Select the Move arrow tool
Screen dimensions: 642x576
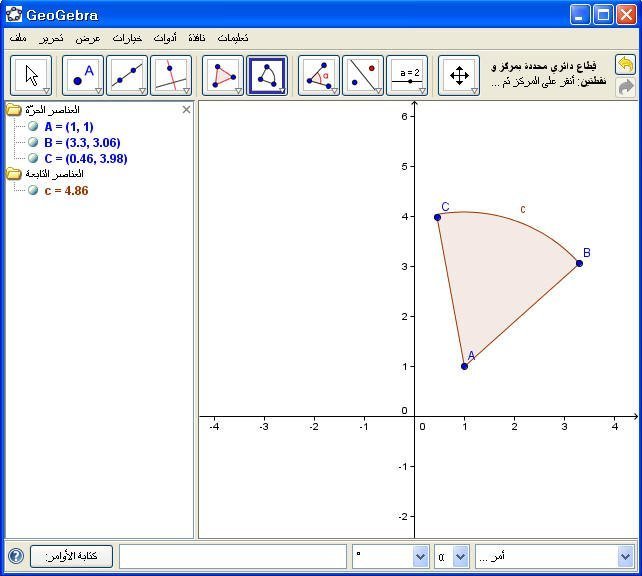tap(32, 76)
